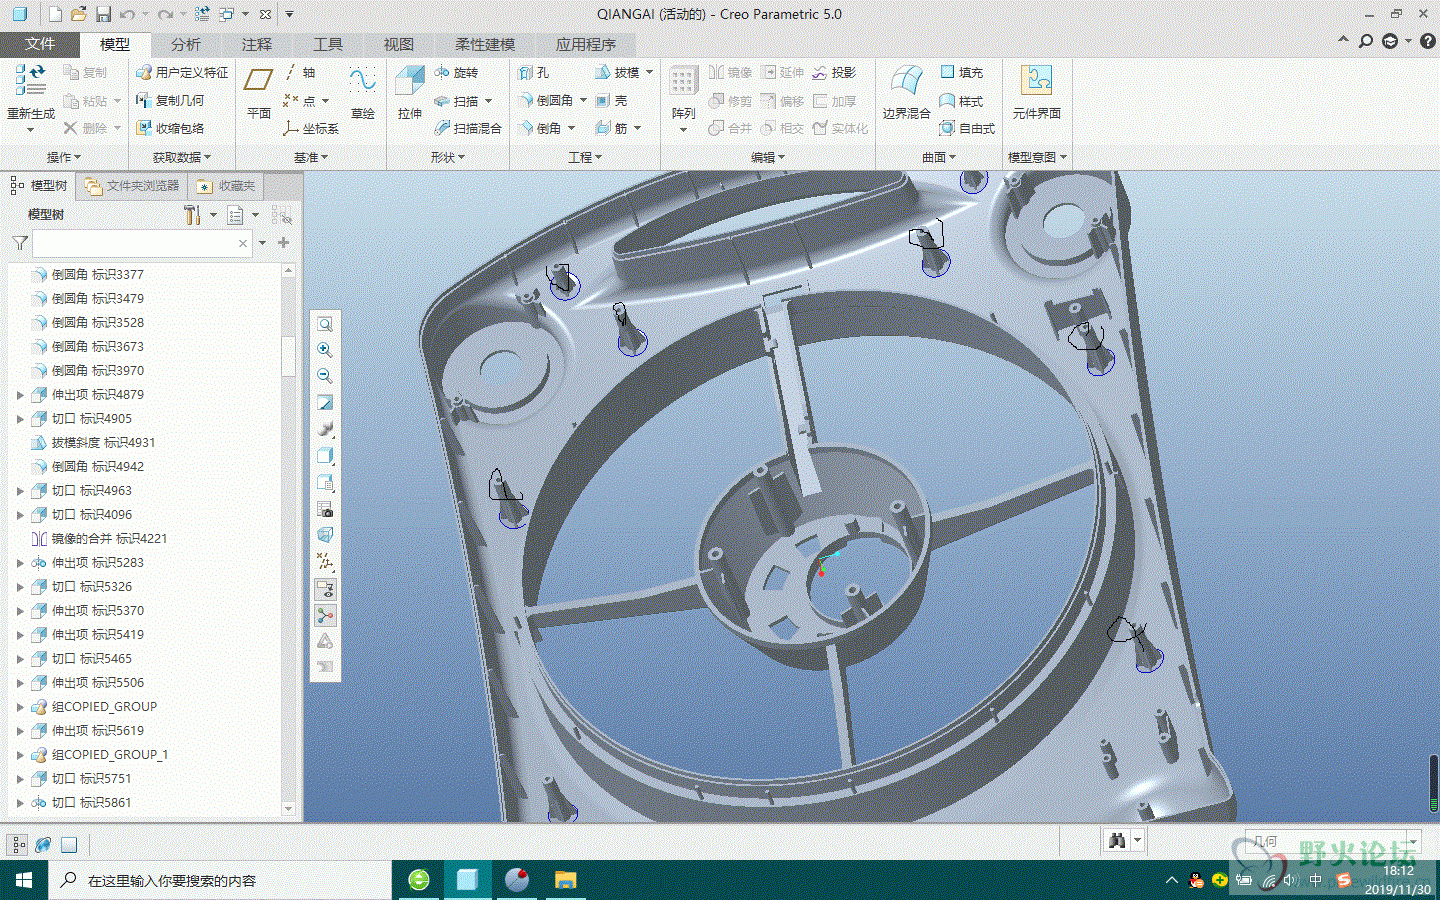Click the Open file folder icon
The width and height of the screenshot is (1440, 900).
(x=78, y=15)
